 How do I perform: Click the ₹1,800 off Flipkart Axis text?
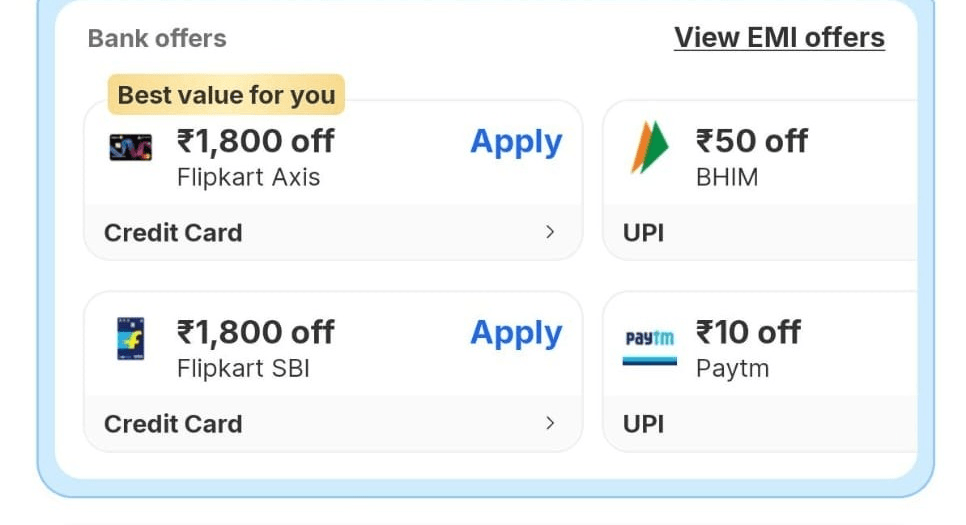[255, 141]
